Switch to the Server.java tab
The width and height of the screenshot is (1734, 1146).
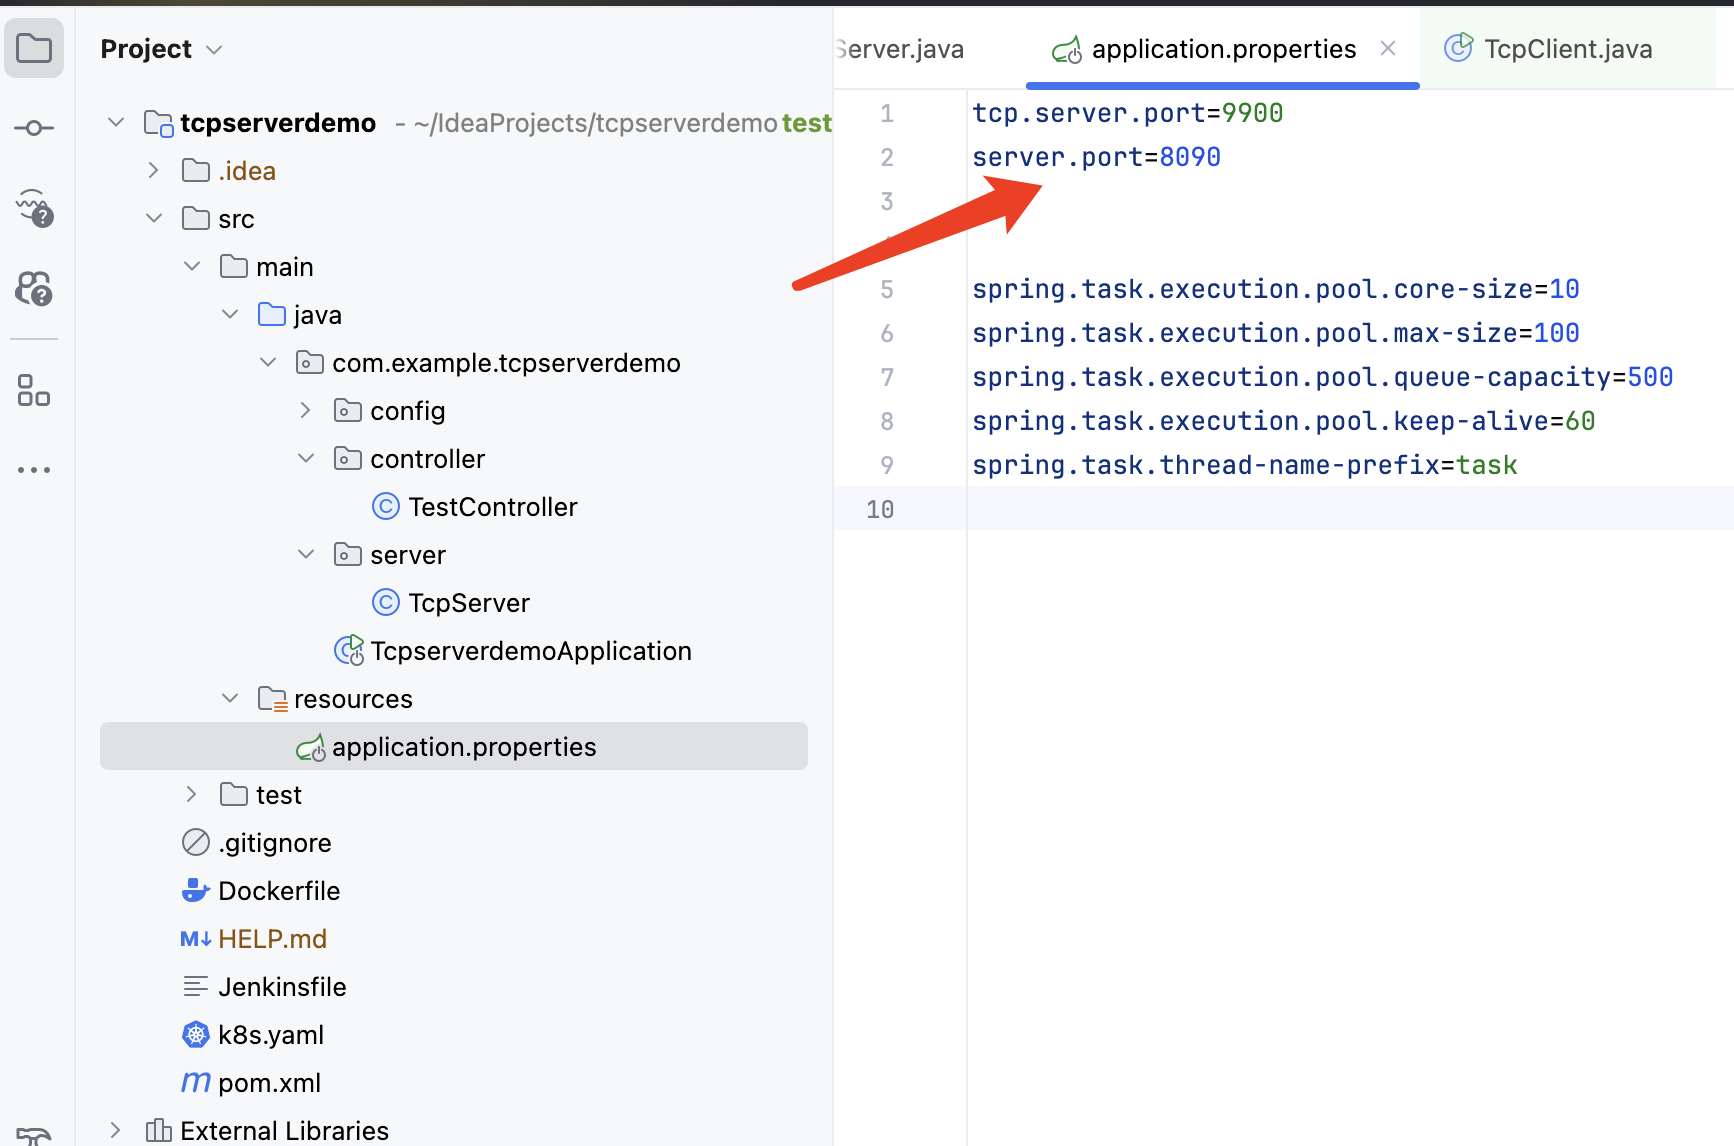tap(900, 49)
